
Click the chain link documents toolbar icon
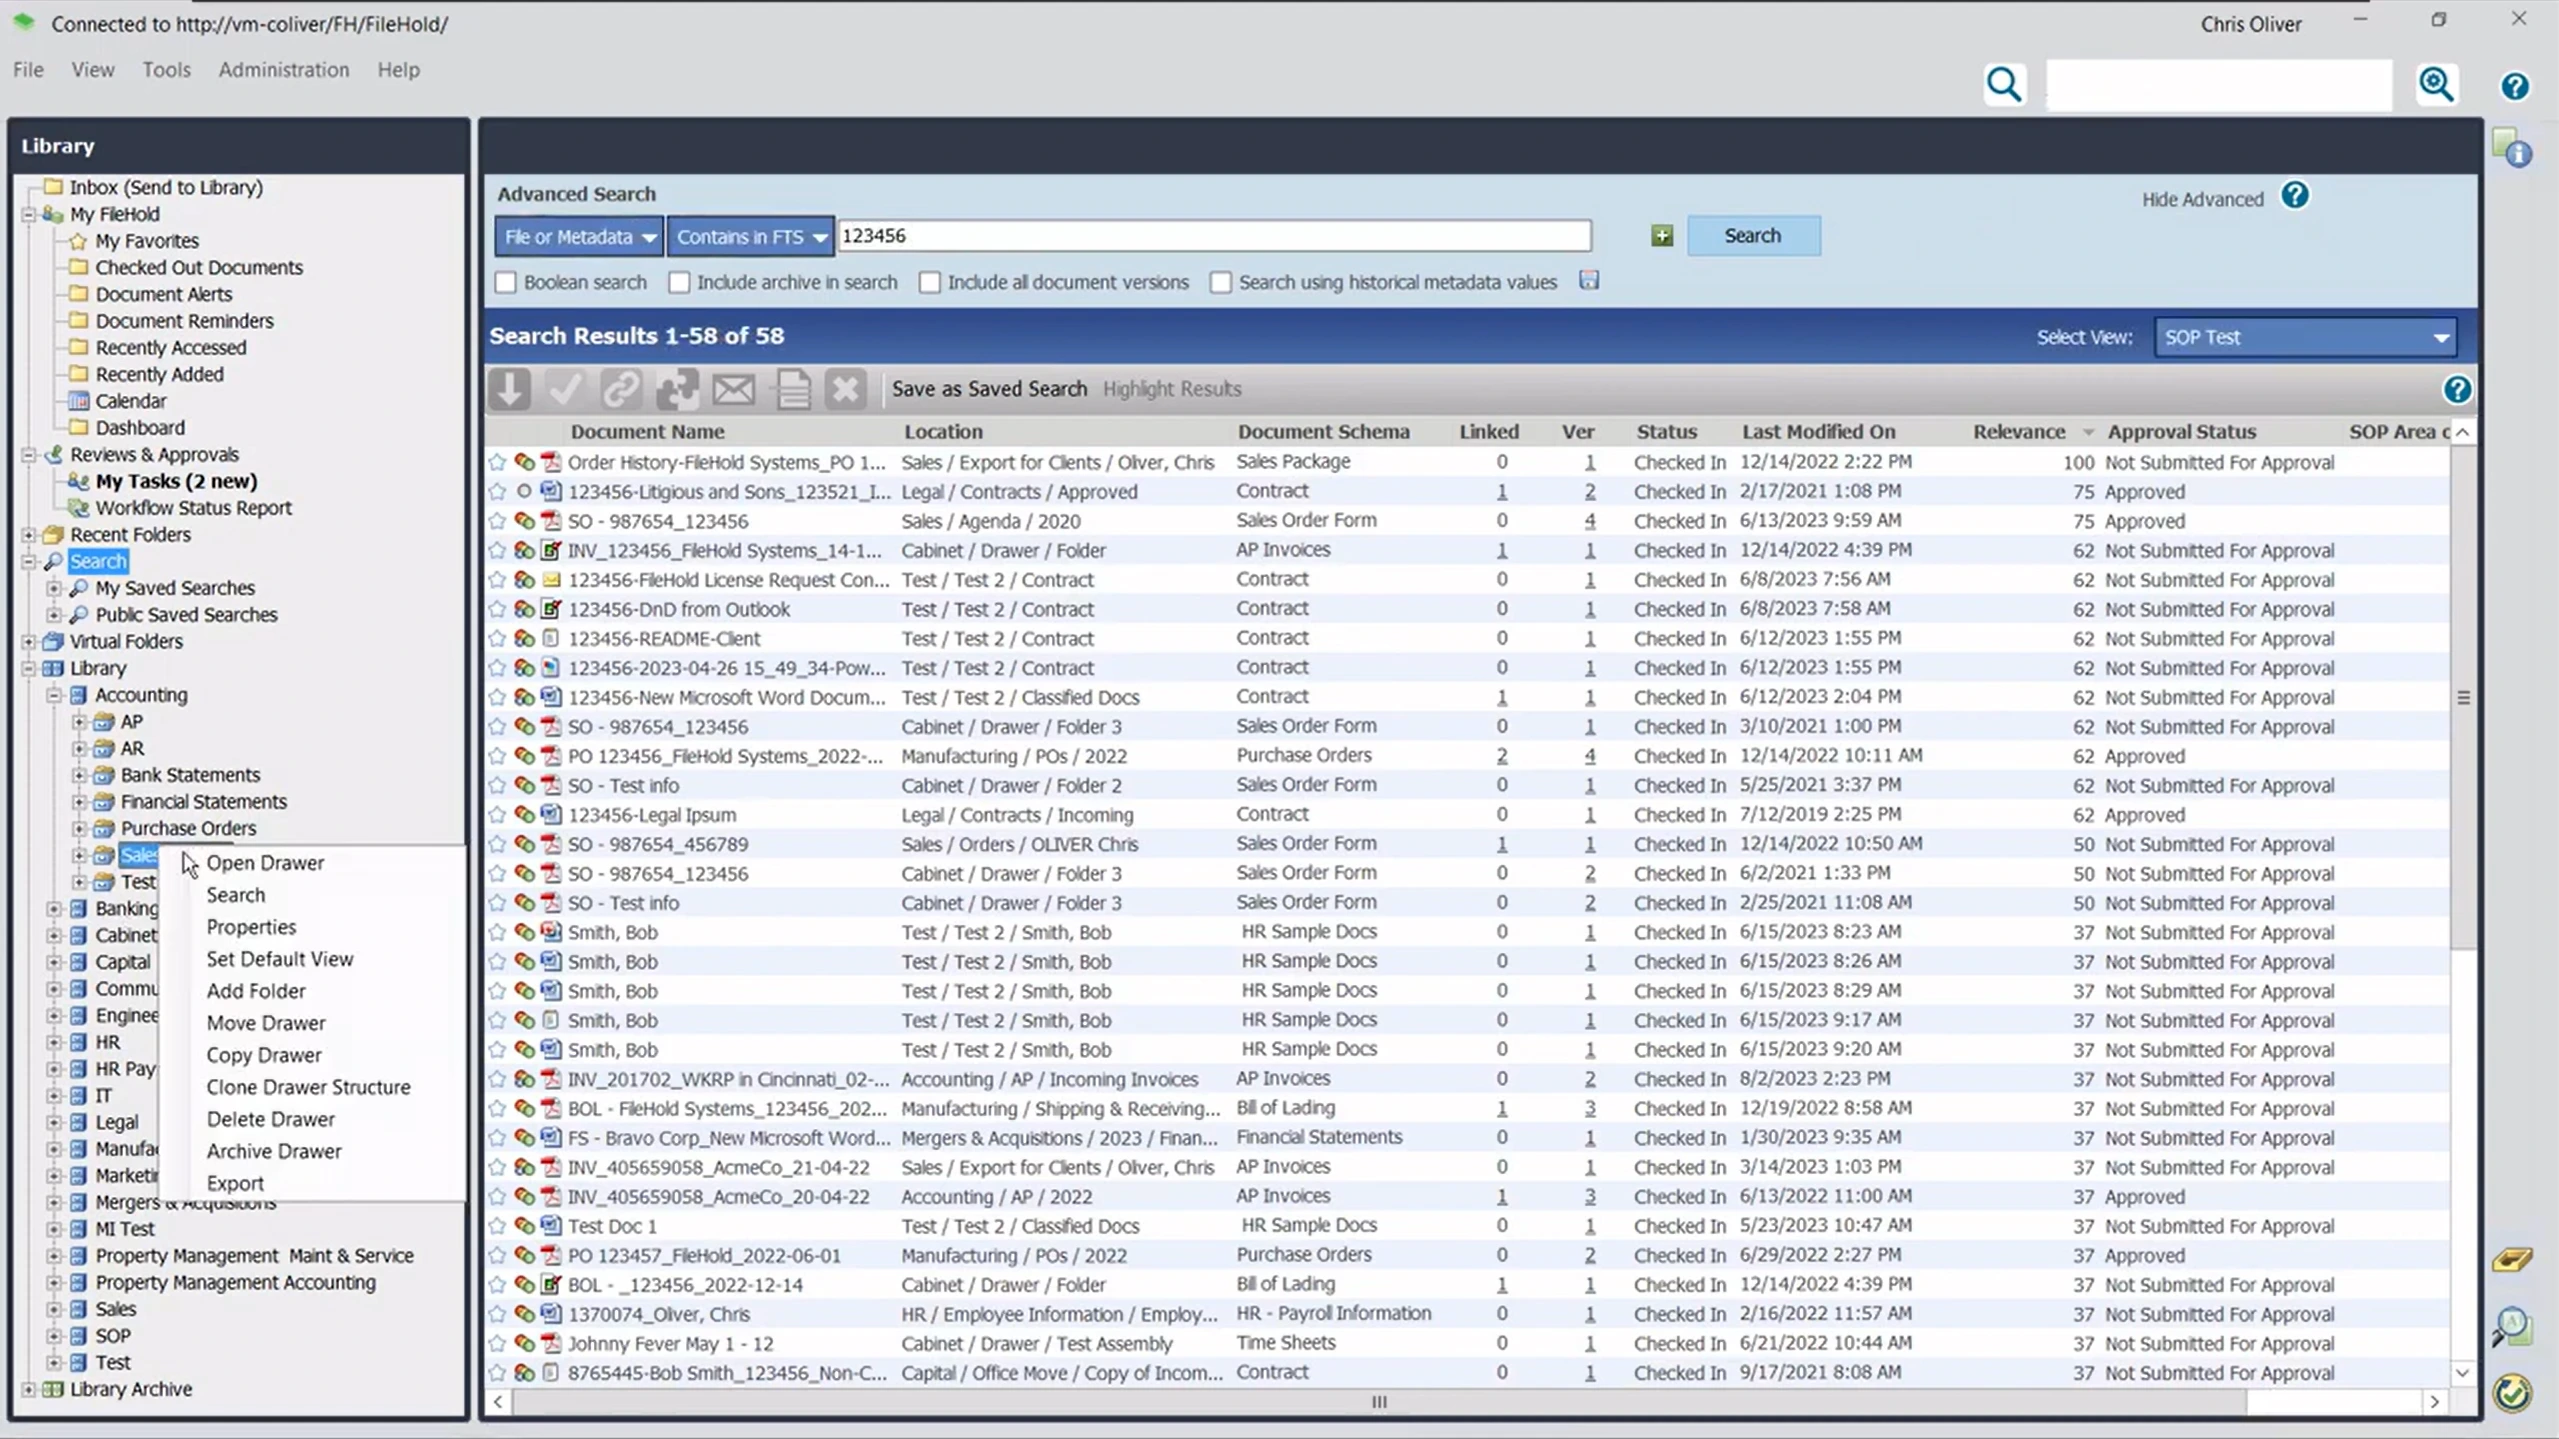pos(621,389)
